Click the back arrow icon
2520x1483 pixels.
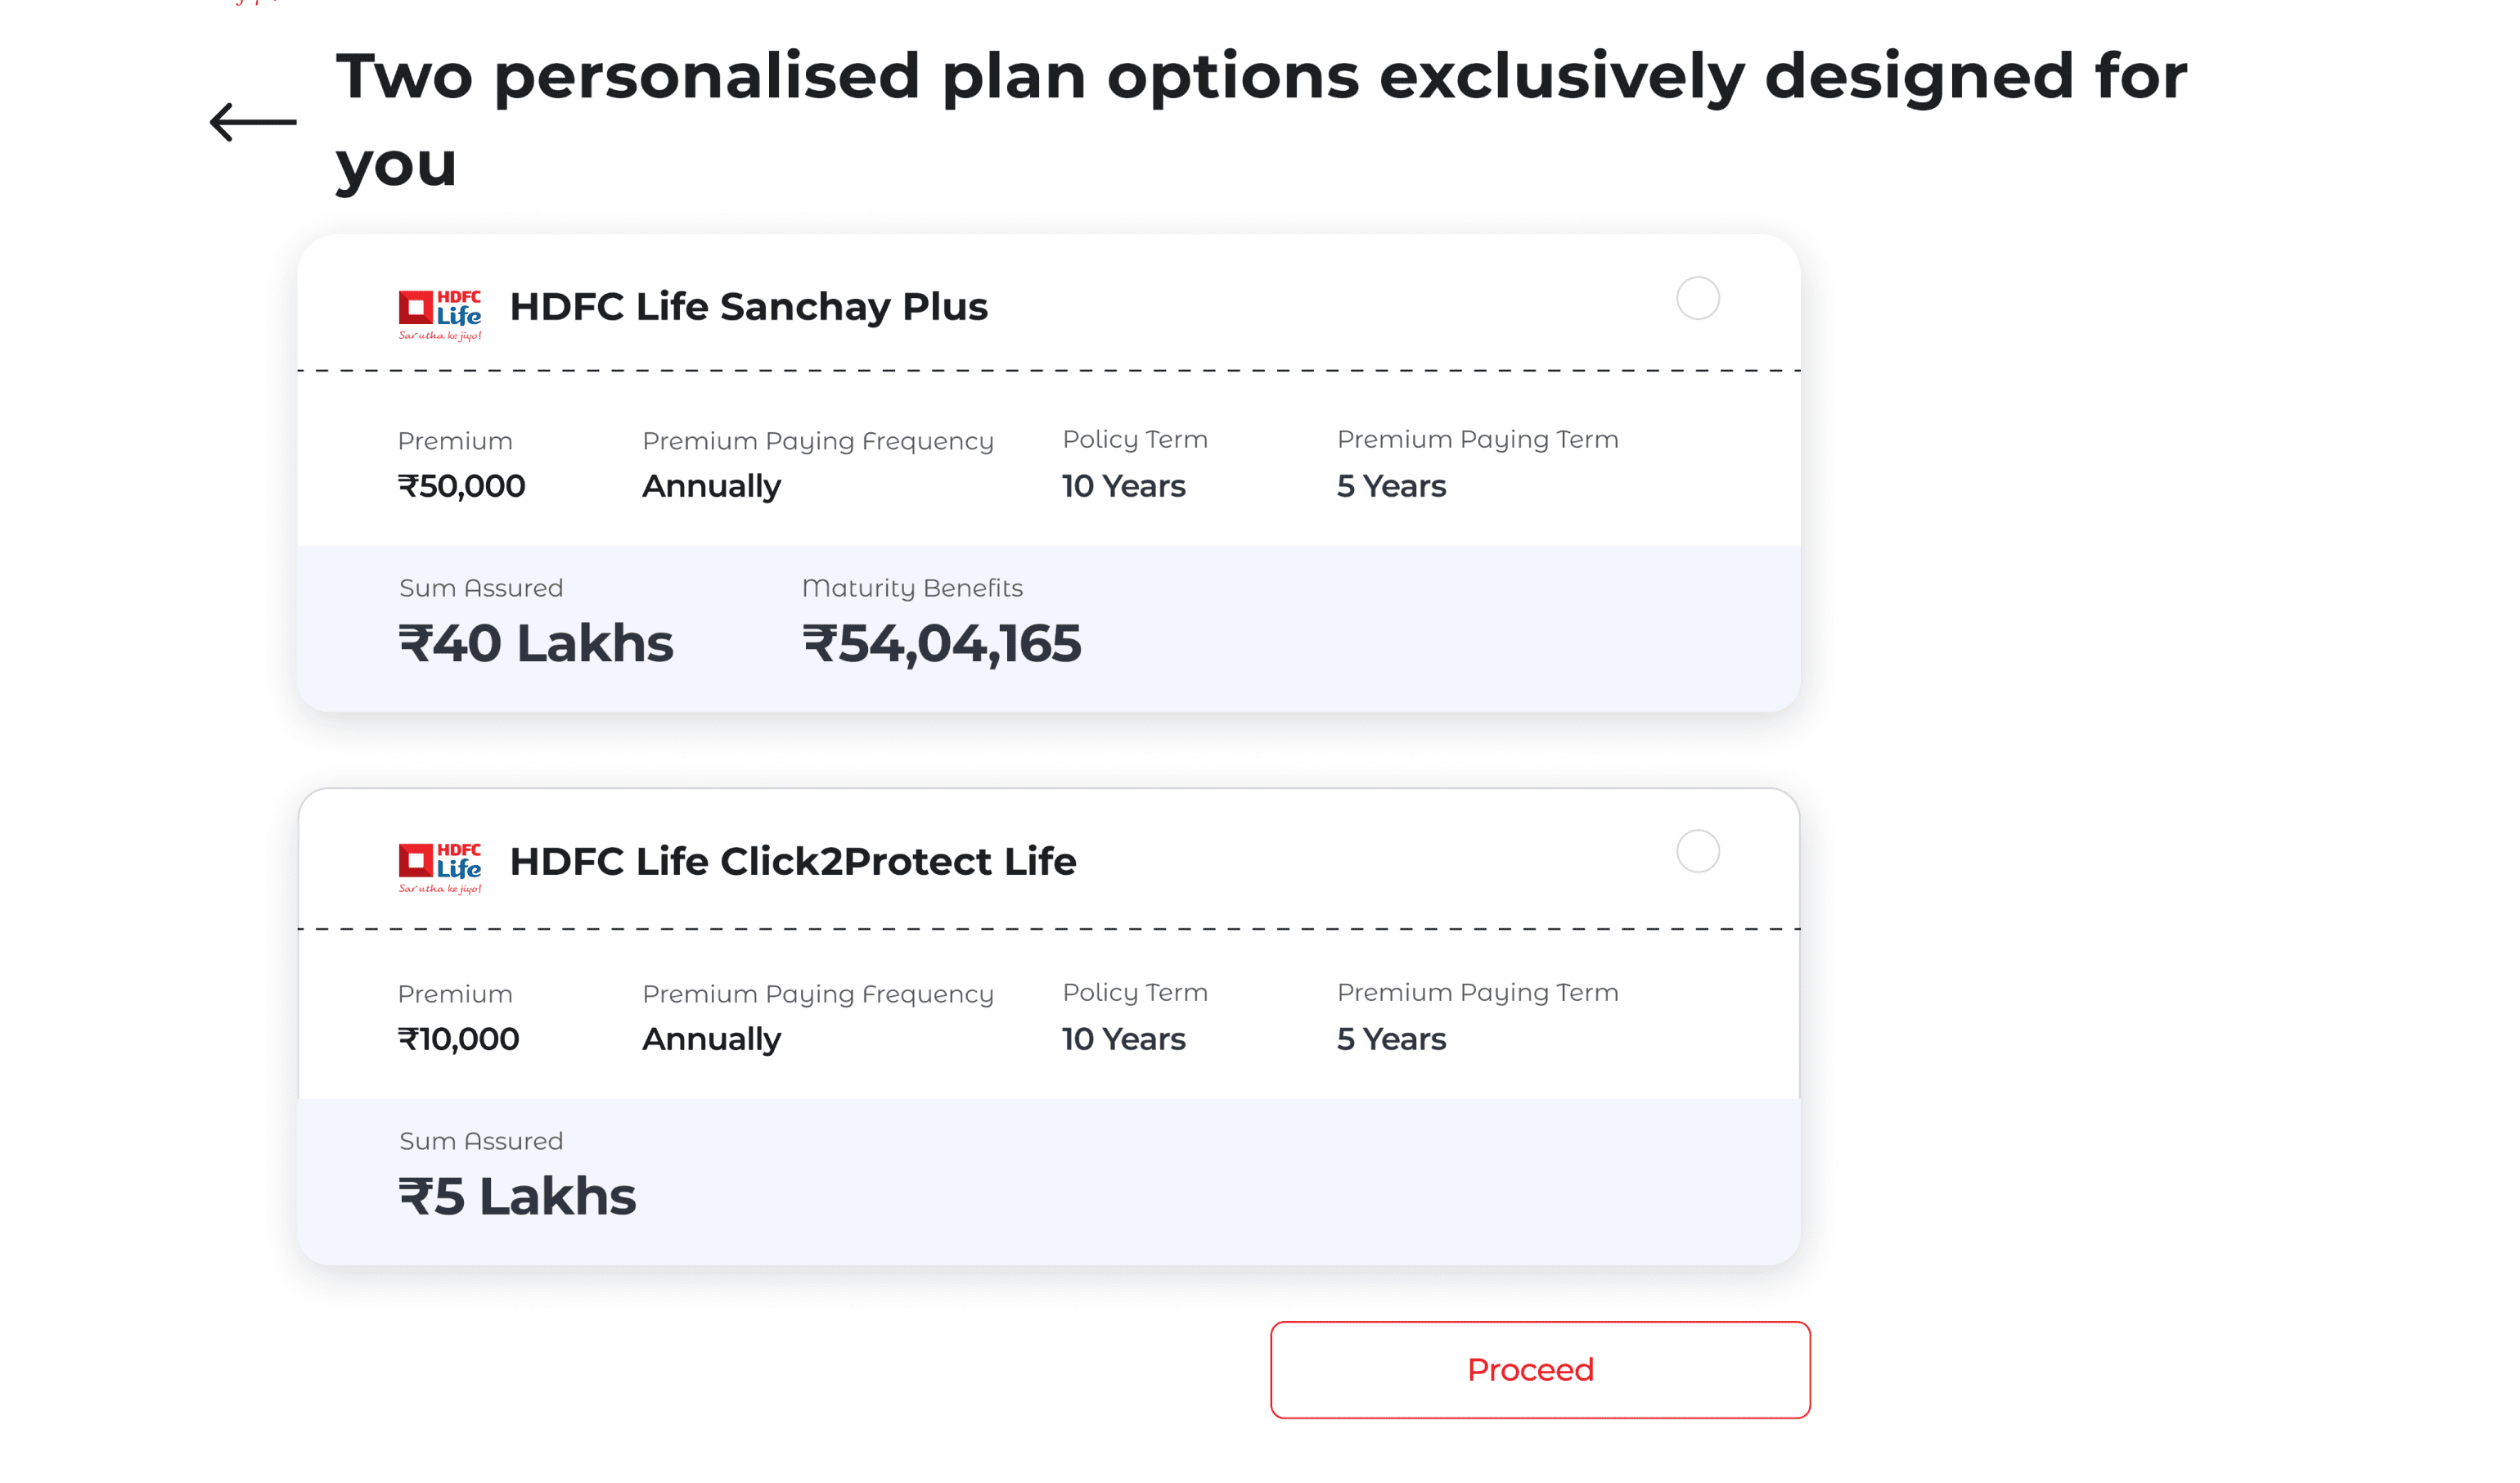click(x=253, y=122)
